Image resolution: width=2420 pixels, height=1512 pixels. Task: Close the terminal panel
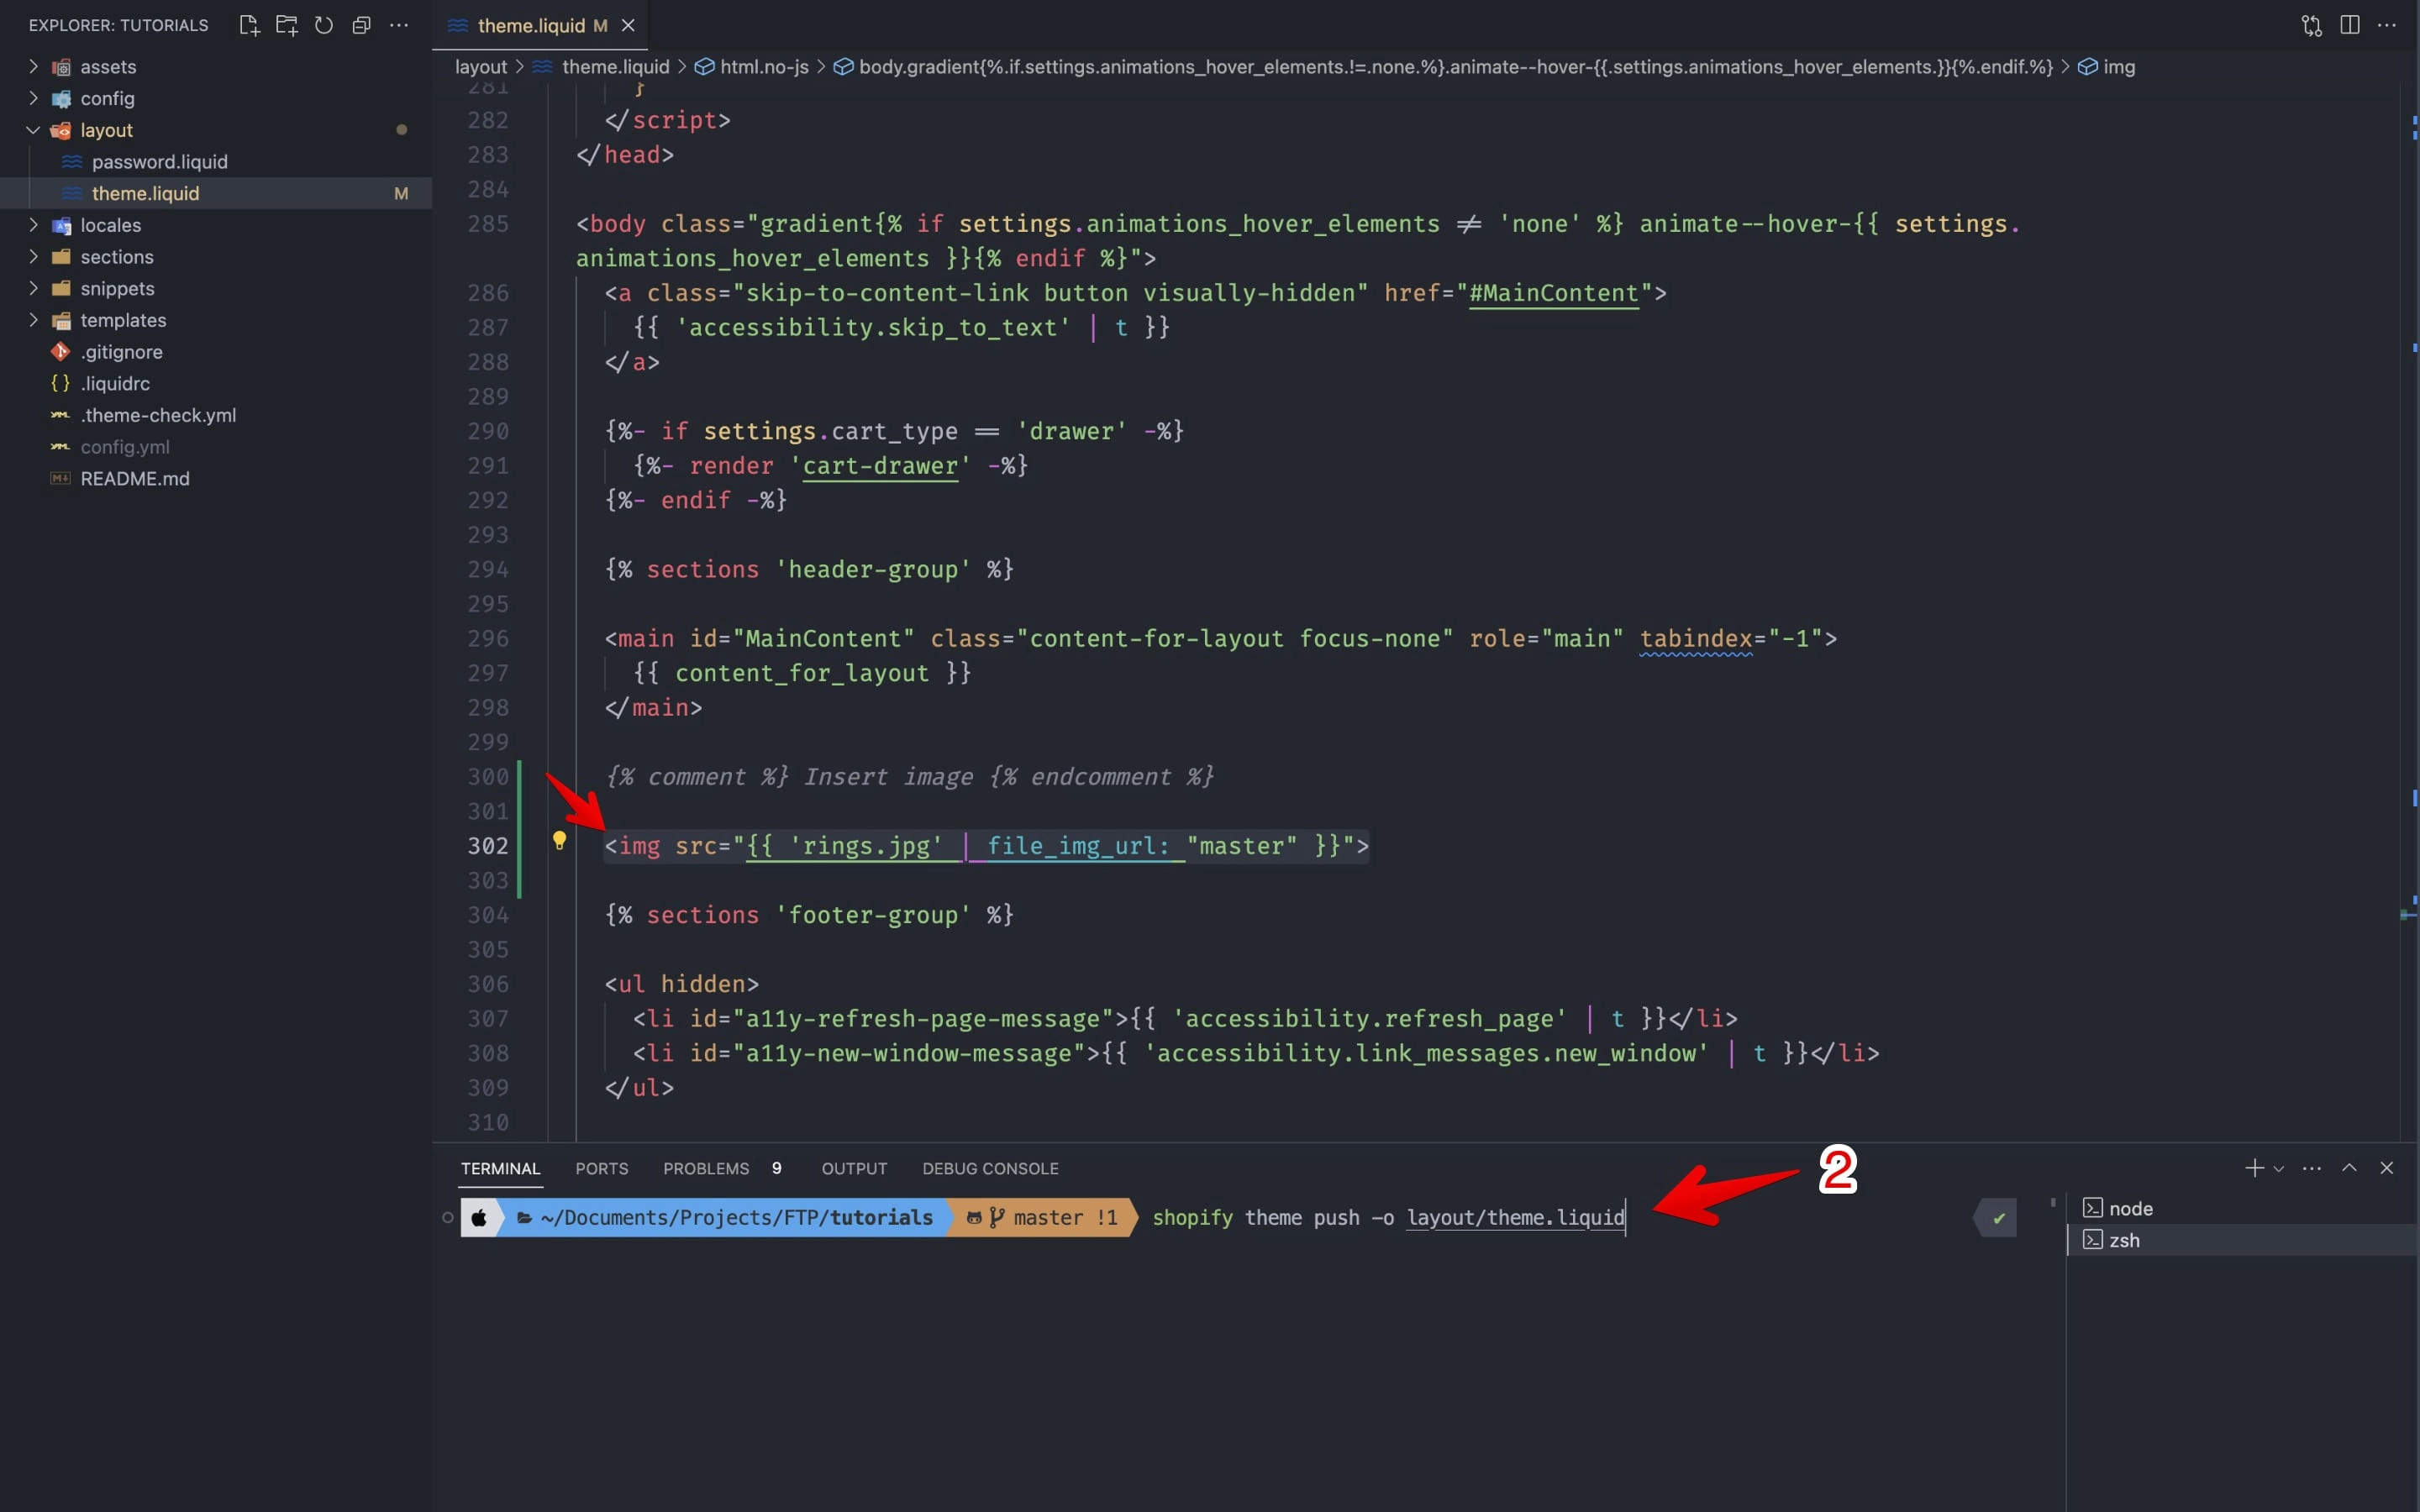[2387, 1168]
